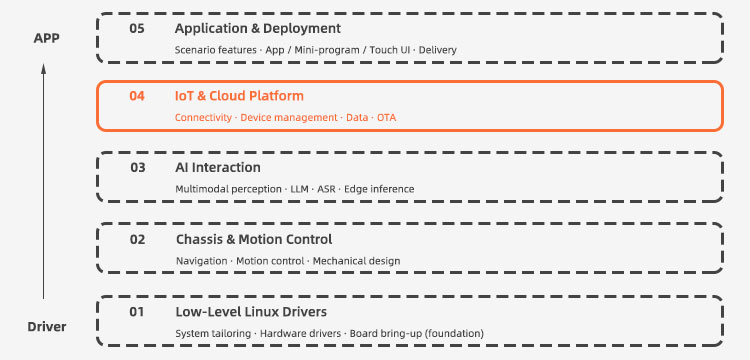Click the number 03 label
This screenshot has width=750, height=360.
point(138,168)
